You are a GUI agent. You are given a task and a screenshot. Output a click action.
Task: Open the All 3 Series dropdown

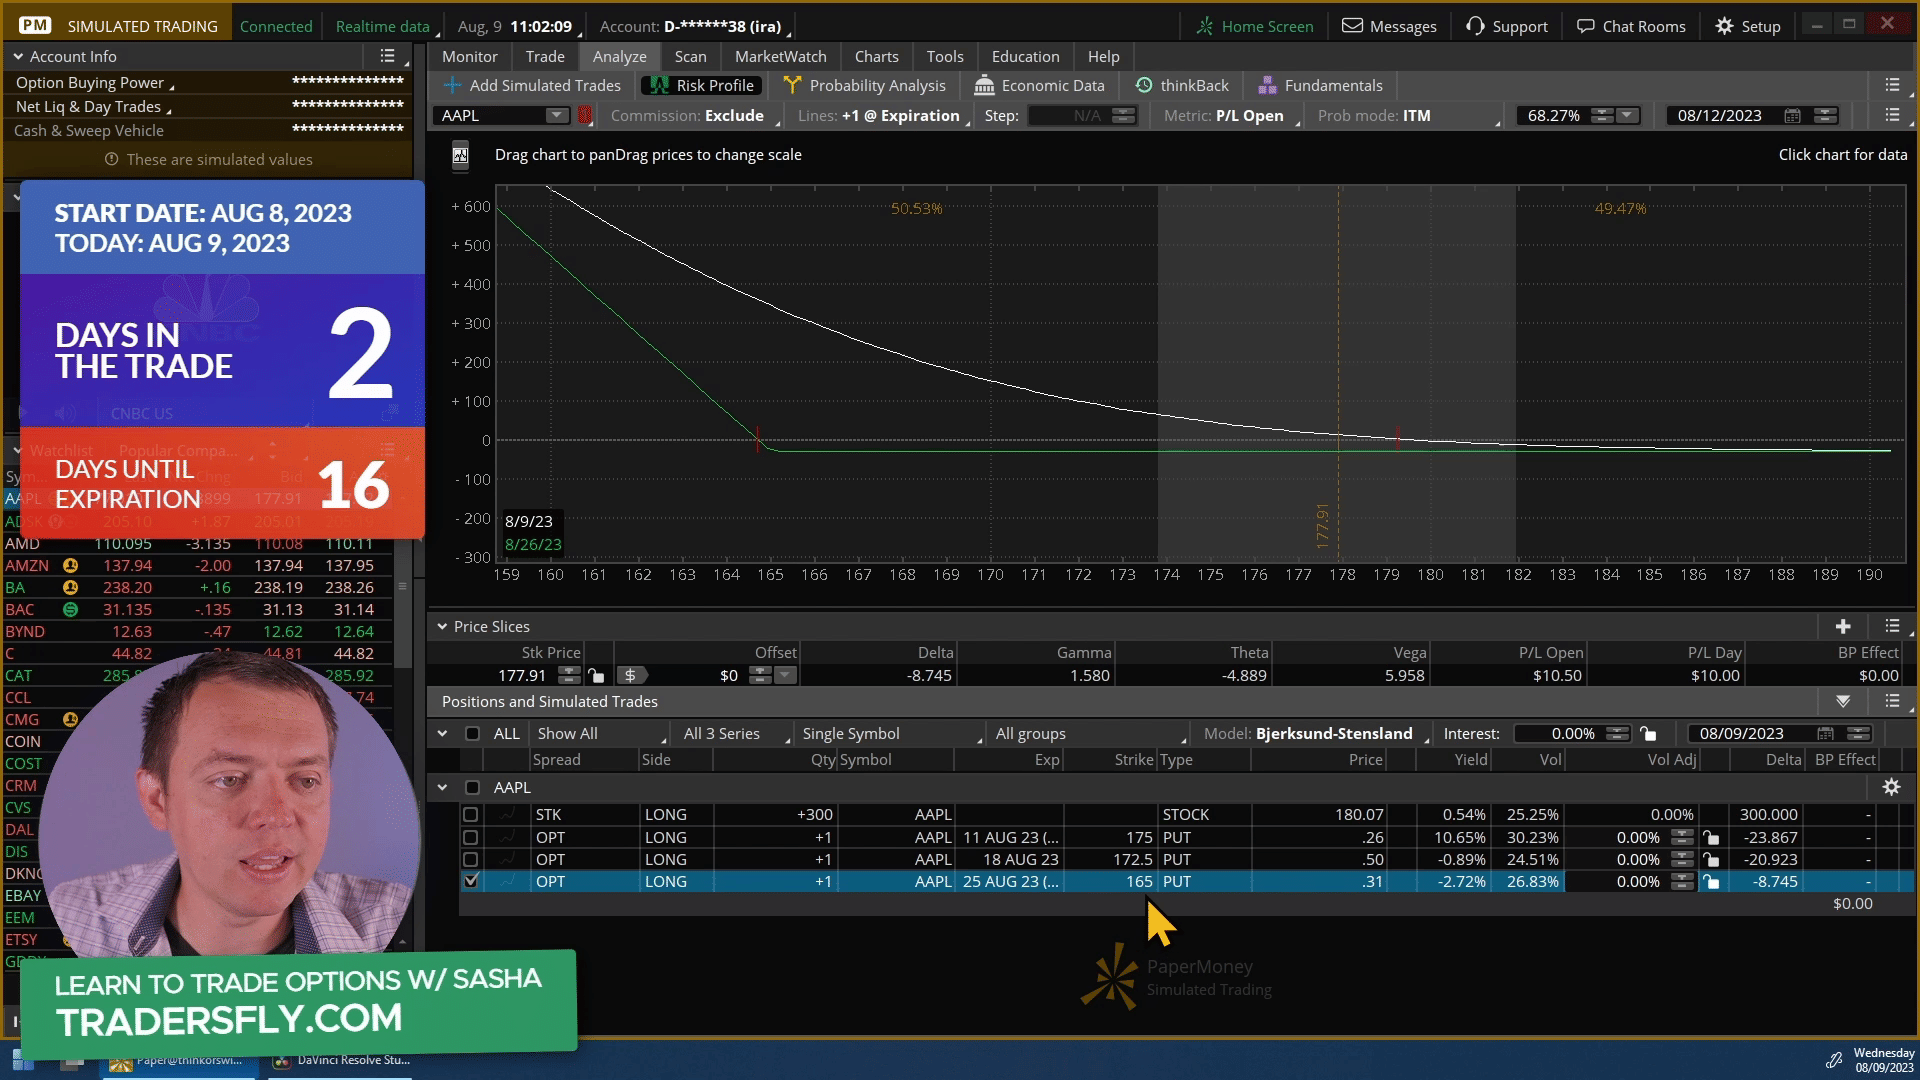point(736,734)
